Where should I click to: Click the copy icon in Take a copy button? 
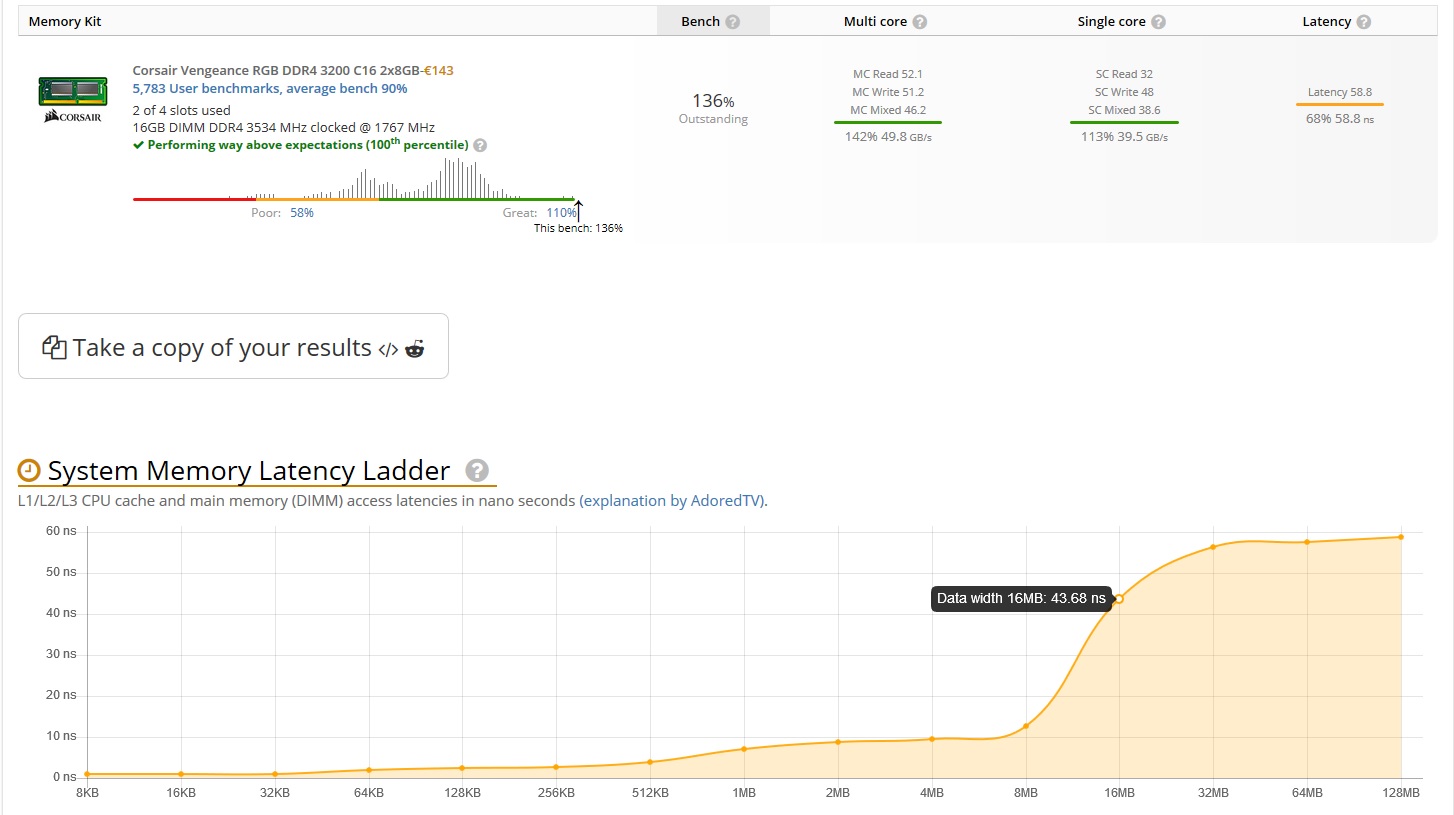pyautogui.click(x=53, y=347)
